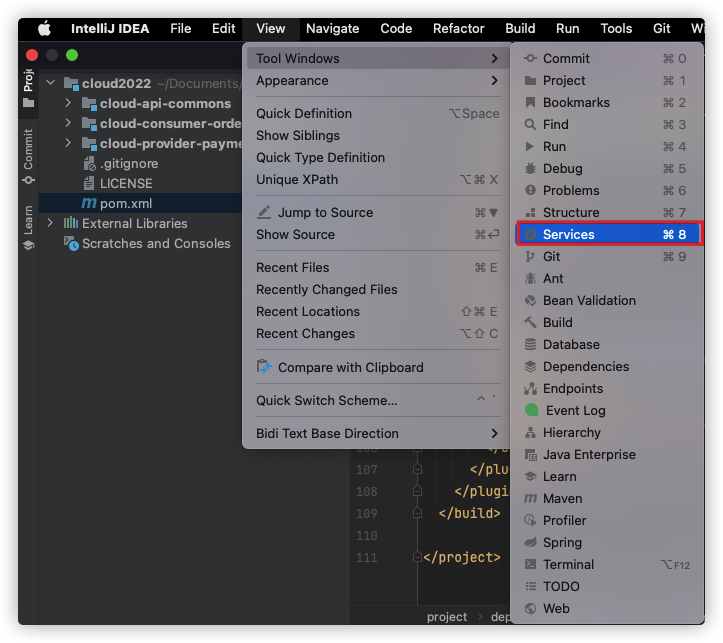The width and height of the screenshot is (723, 643).
Task: Open the Run menu in menu bar
Action: [568, 29]
